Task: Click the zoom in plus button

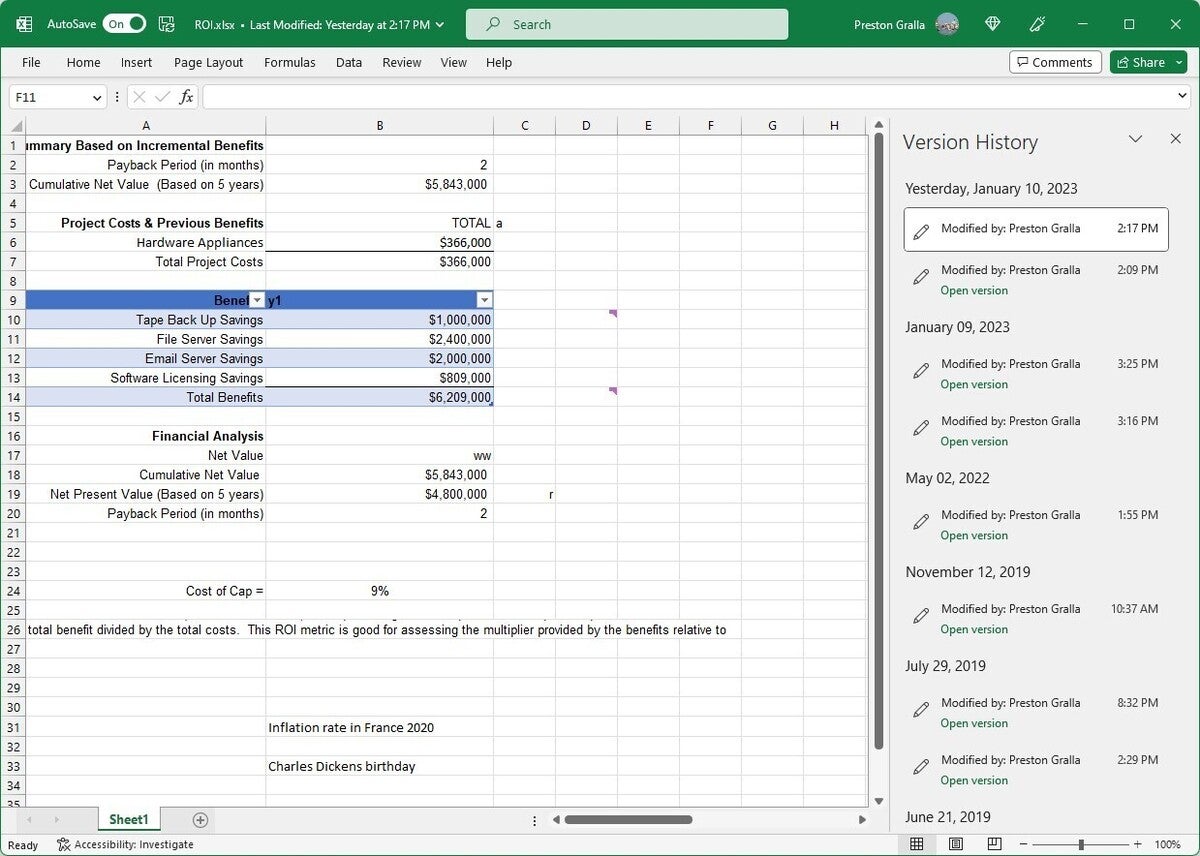Action: [x=1137, y=845]
